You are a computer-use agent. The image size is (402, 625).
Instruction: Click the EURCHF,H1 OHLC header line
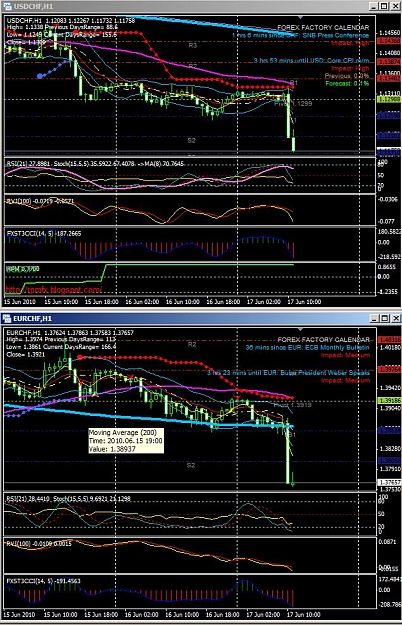click(70, 332)
